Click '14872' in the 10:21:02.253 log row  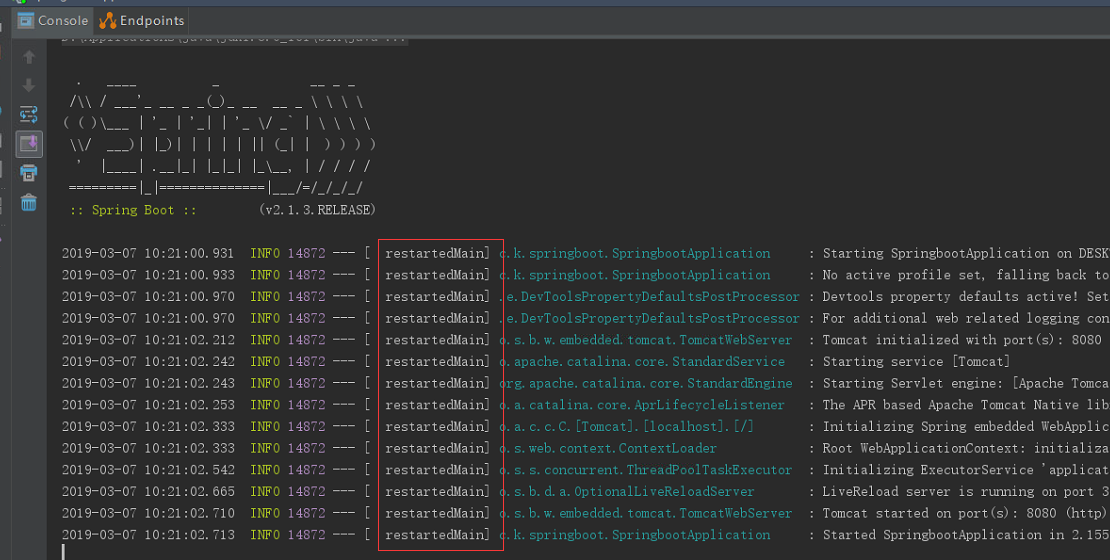tap(307, 405)
